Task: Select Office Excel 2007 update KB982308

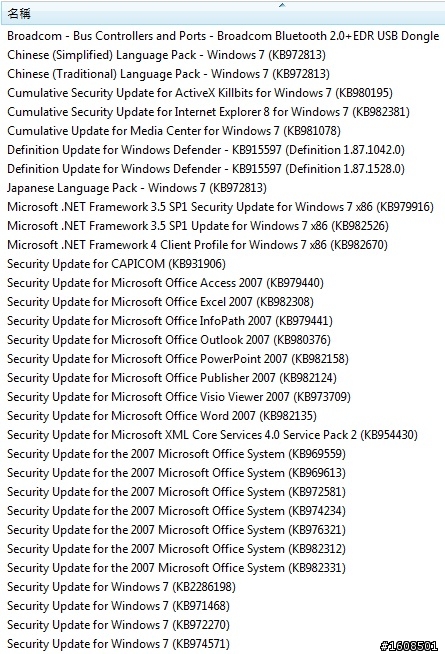Action: point(161,302)
